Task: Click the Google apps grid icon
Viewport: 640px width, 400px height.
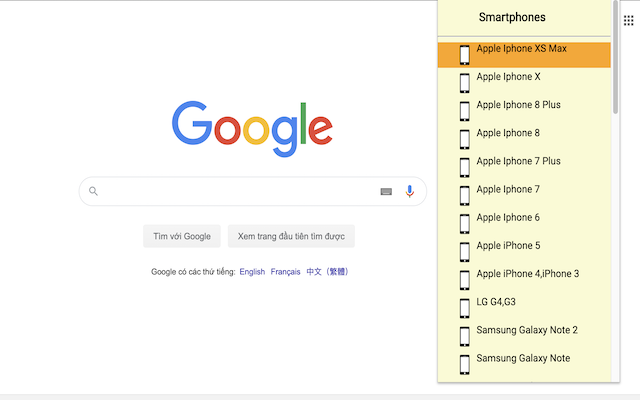Action: click(x=628, y=20)
